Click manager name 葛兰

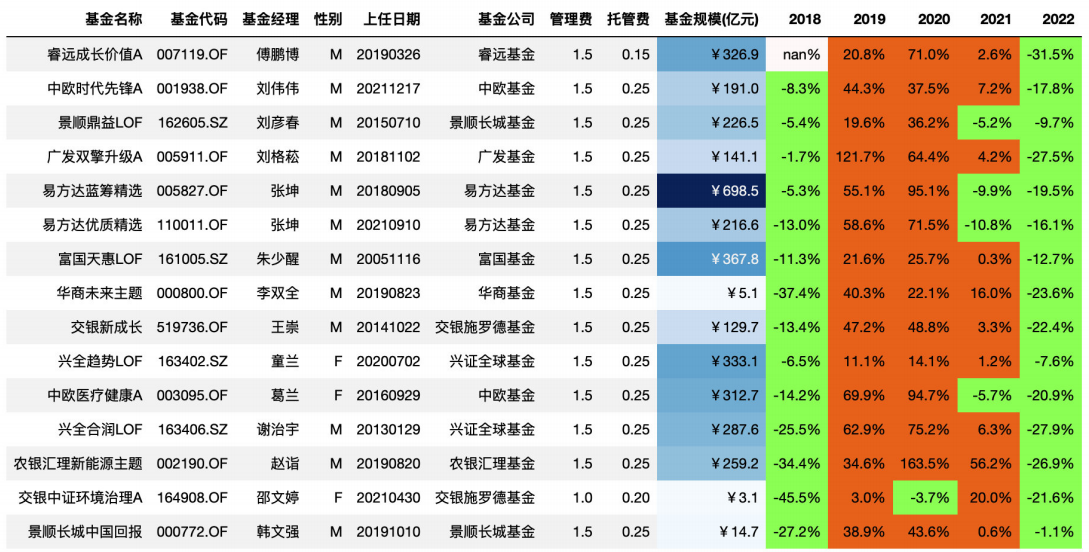click(x=285, y=395)
